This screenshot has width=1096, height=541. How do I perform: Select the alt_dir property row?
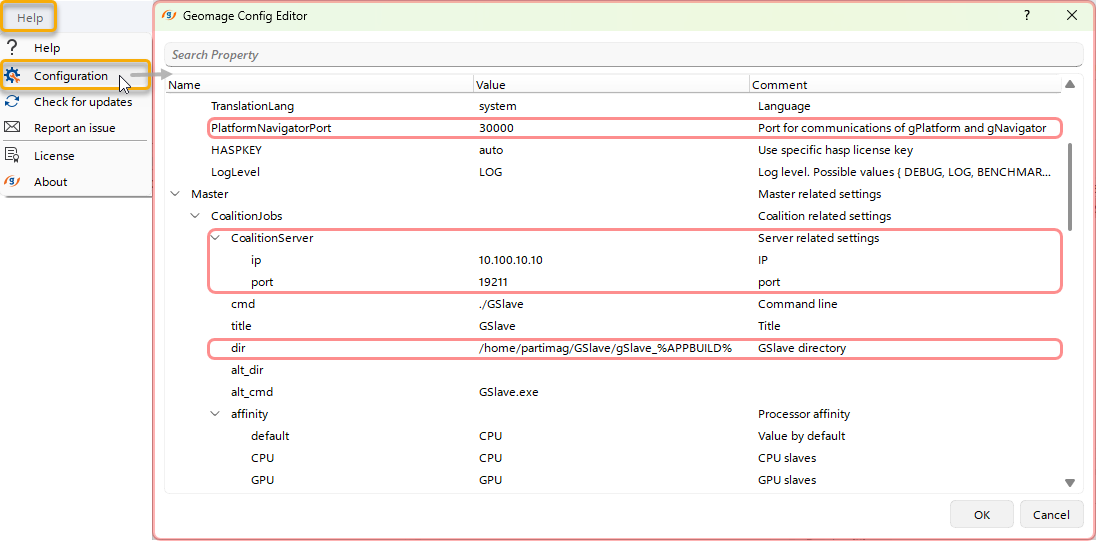[614, 370]
